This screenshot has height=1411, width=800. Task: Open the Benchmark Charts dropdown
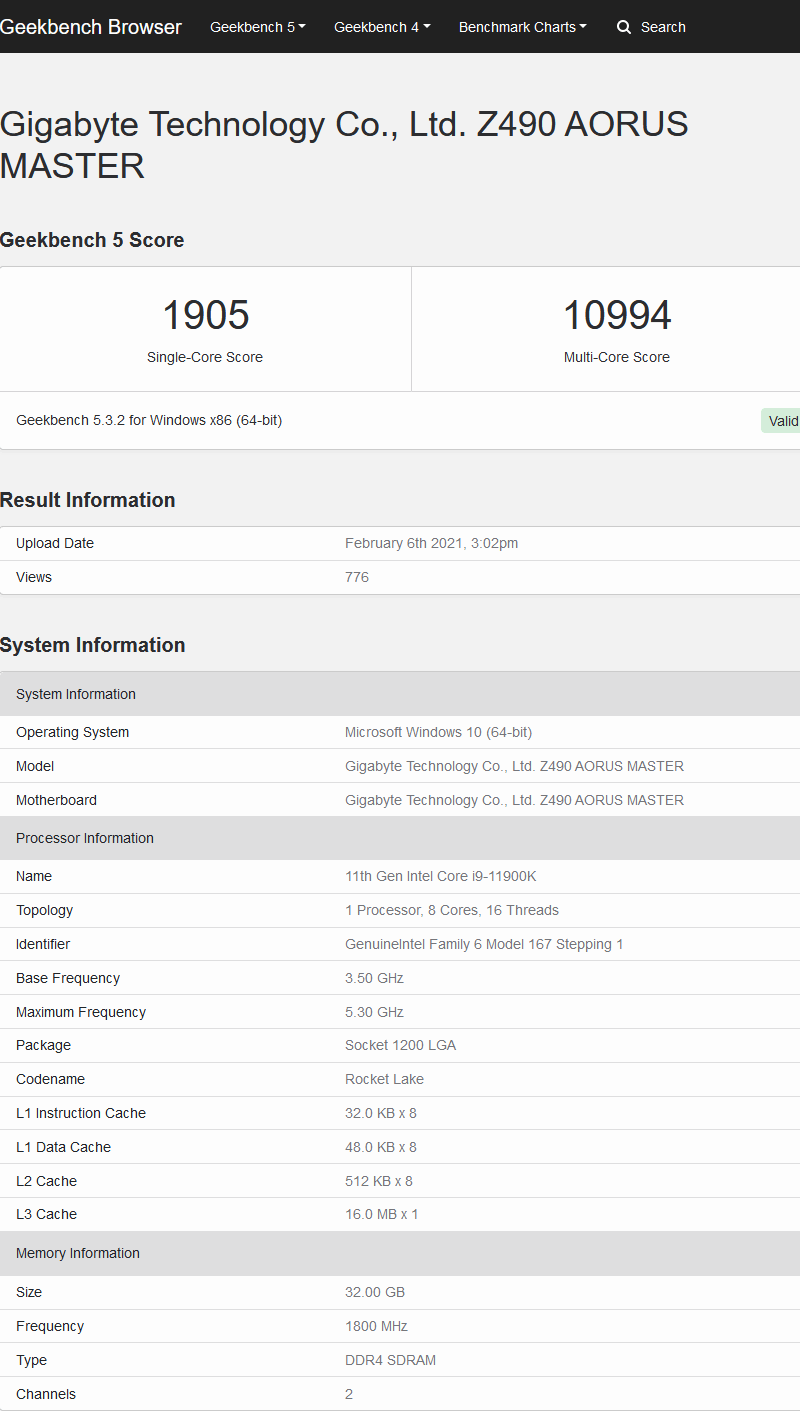pos(522,27)
